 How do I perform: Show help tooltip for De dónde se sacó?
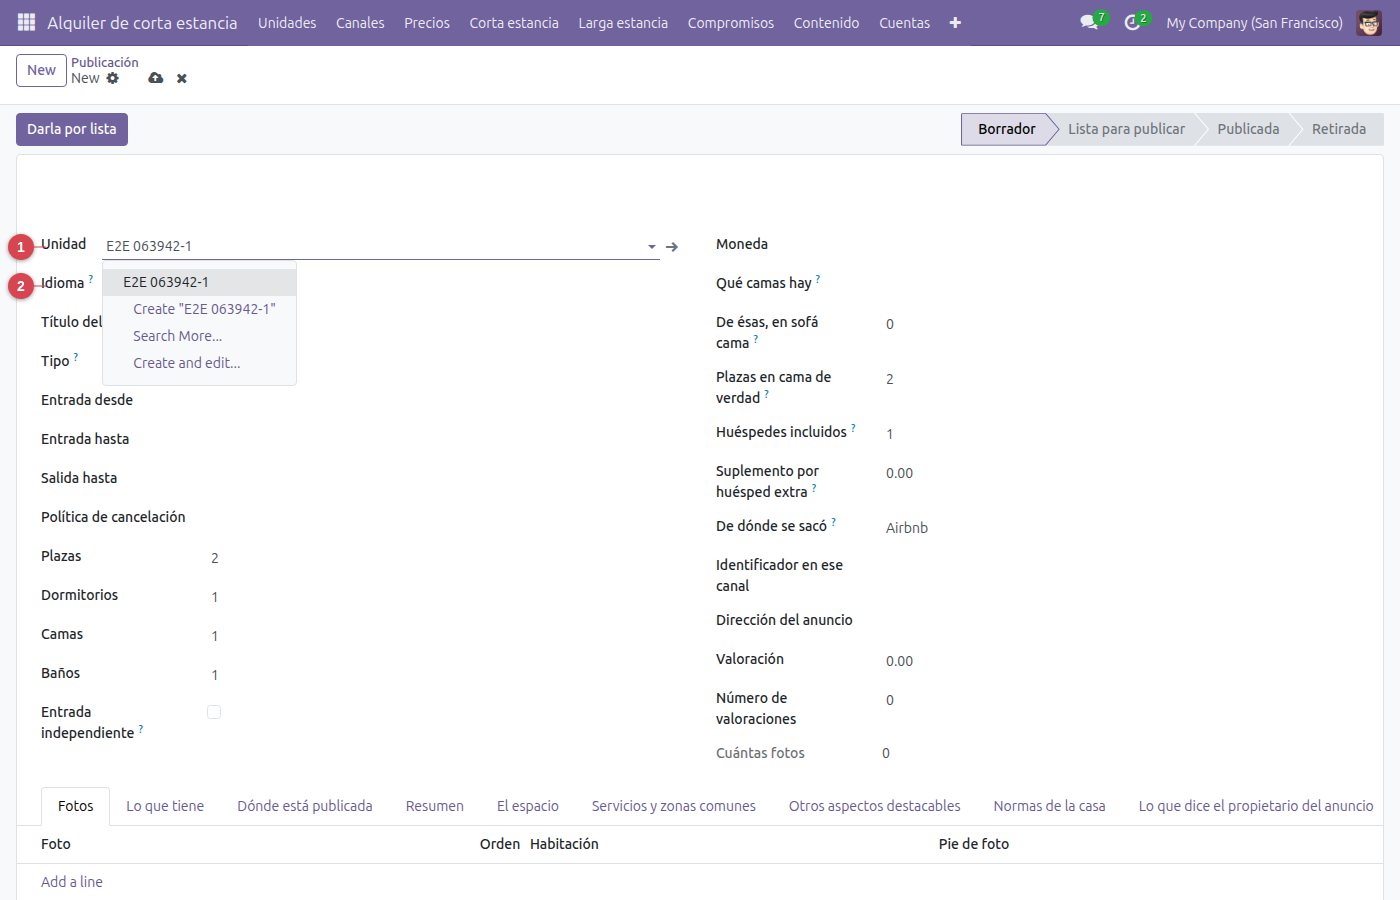coord(833,522)
